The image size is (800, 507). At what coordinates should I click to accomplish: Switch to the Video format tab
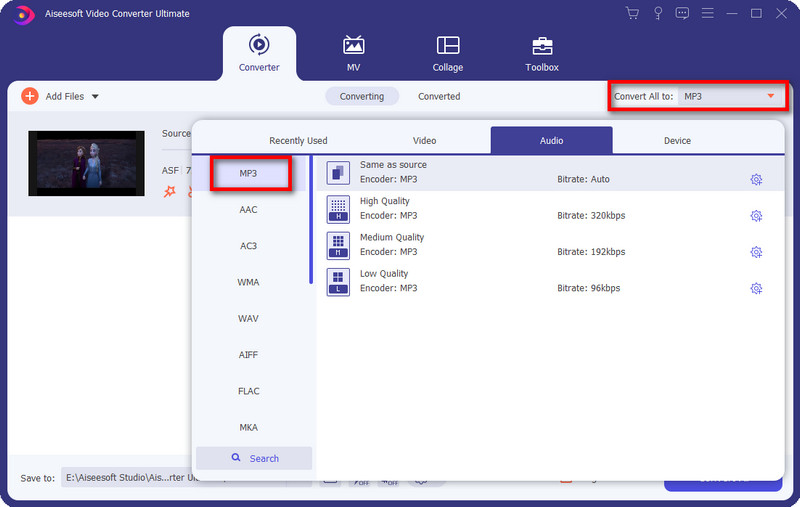(424, 141)
